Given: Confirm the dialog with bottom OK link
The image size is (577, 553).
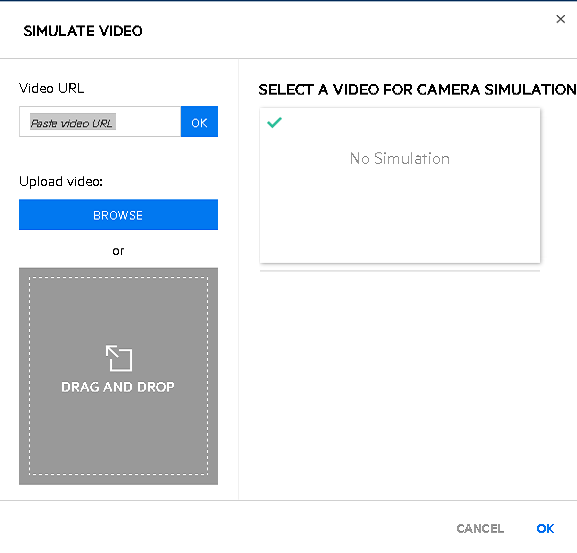Looking at the screenshot, I should pyautogui.click(x=545, y=529).
